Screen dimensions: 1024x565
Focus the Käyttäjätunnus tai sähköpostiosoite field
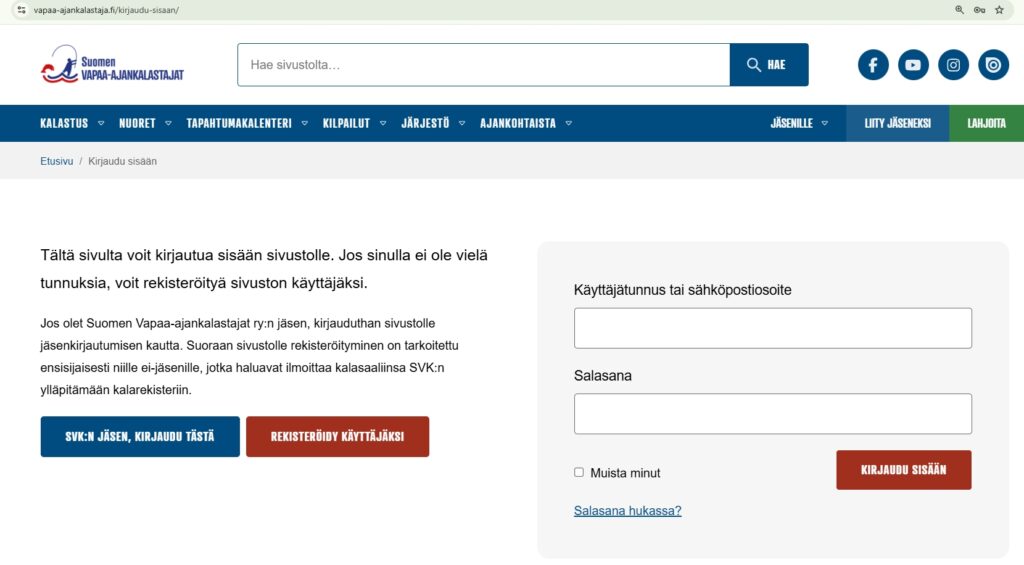[x=773, y=328]
